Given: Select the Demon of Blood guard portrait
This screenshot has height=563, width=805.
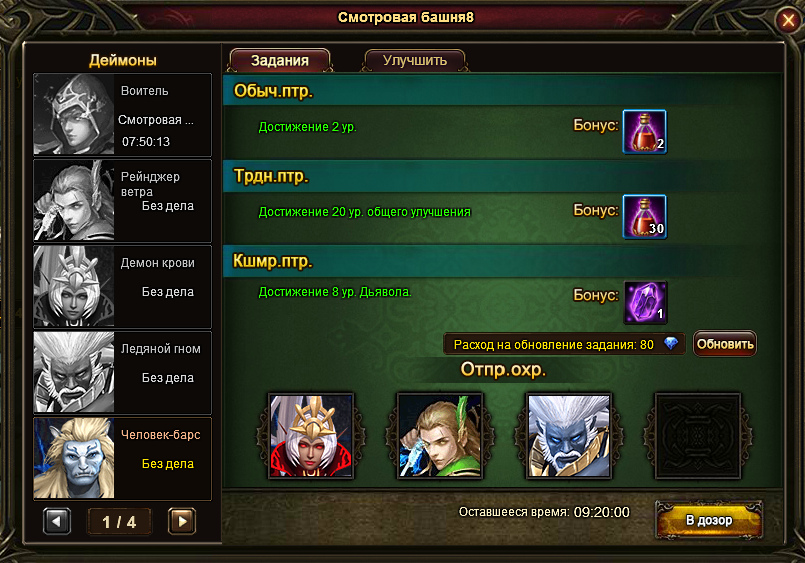Looking at the screenshot, I should 311,436.
